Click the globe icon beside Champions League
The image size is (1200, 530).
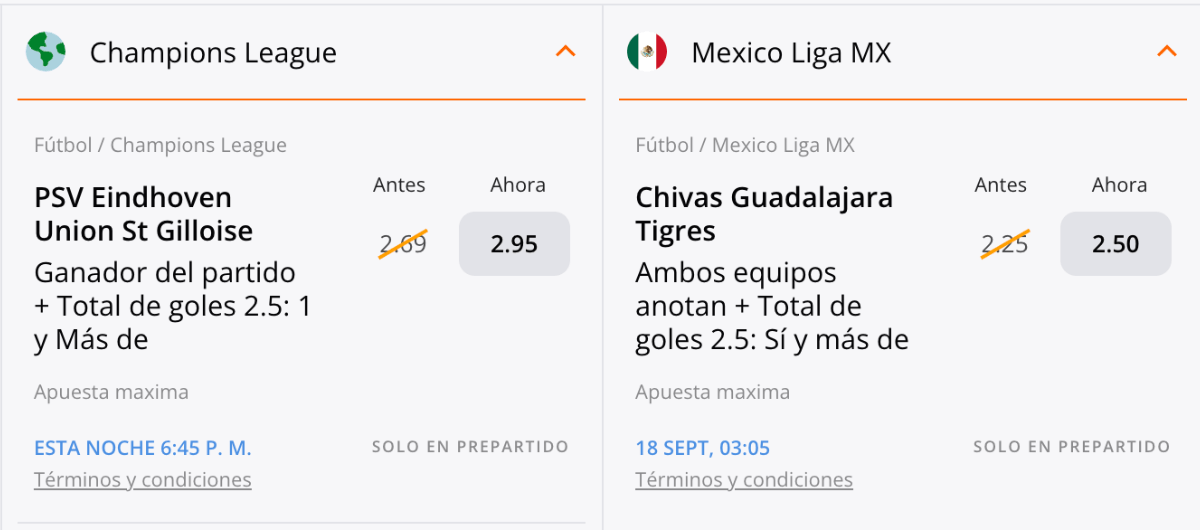(46, 52)
